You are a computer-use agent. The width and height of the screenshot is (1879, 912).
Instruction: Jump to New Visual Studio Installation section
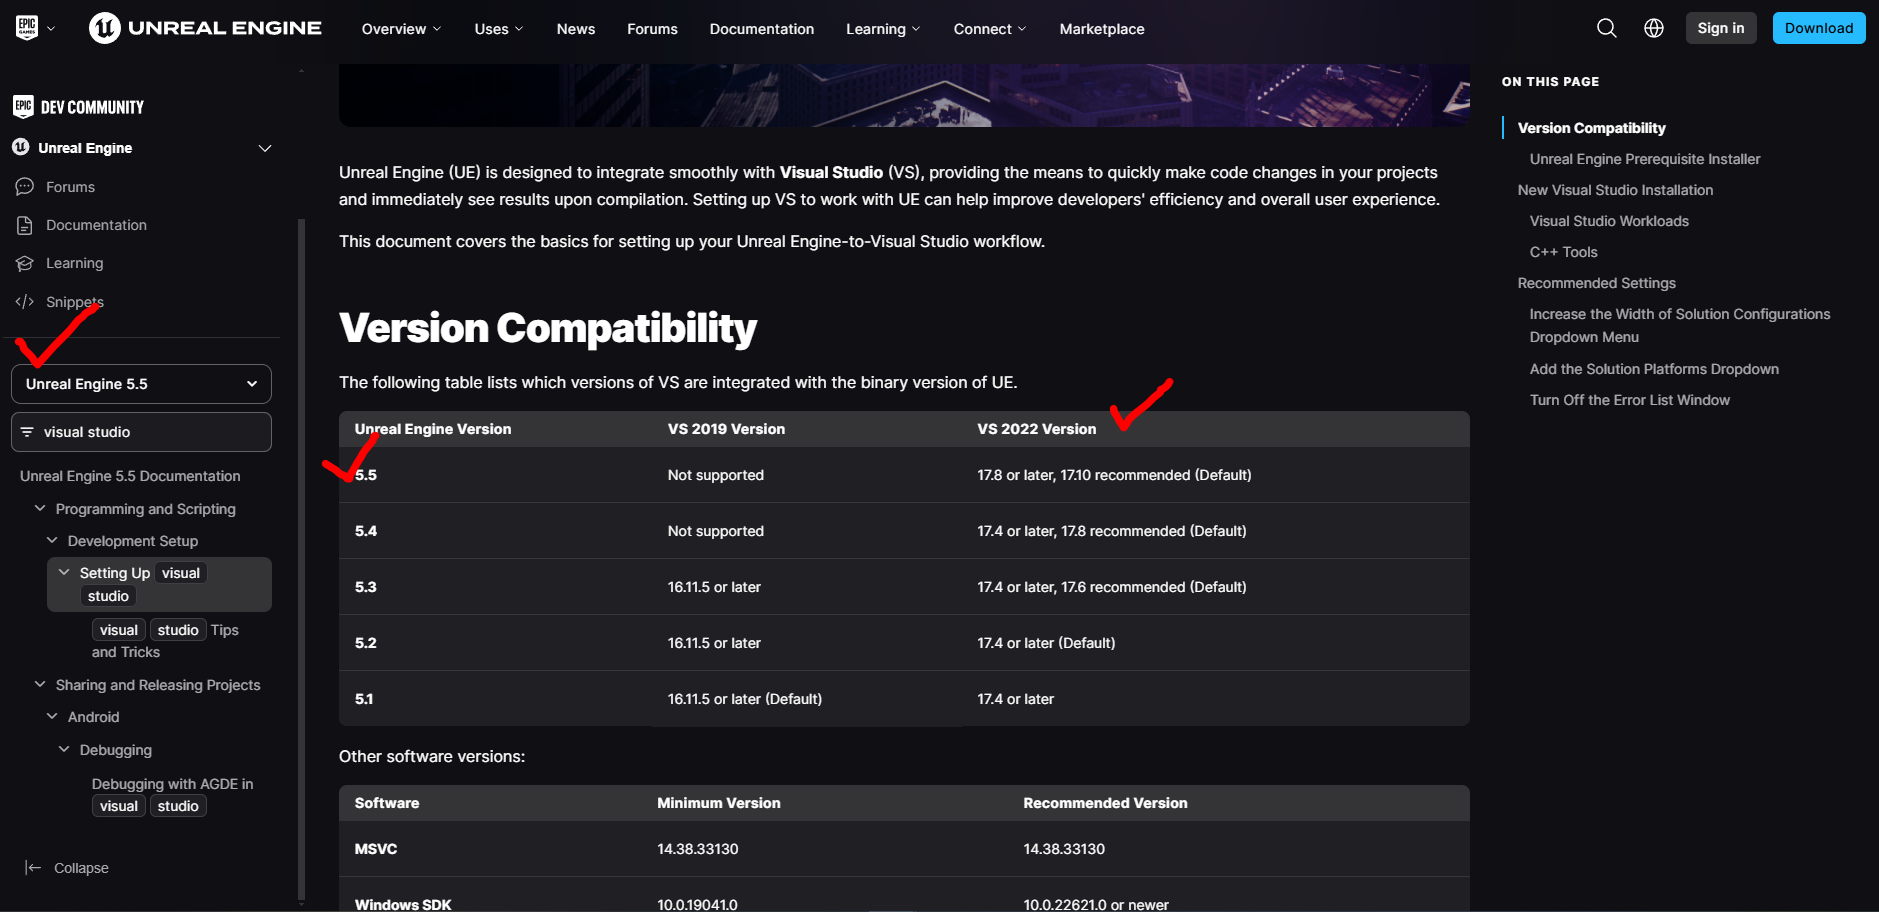(x=1615, y=190)
